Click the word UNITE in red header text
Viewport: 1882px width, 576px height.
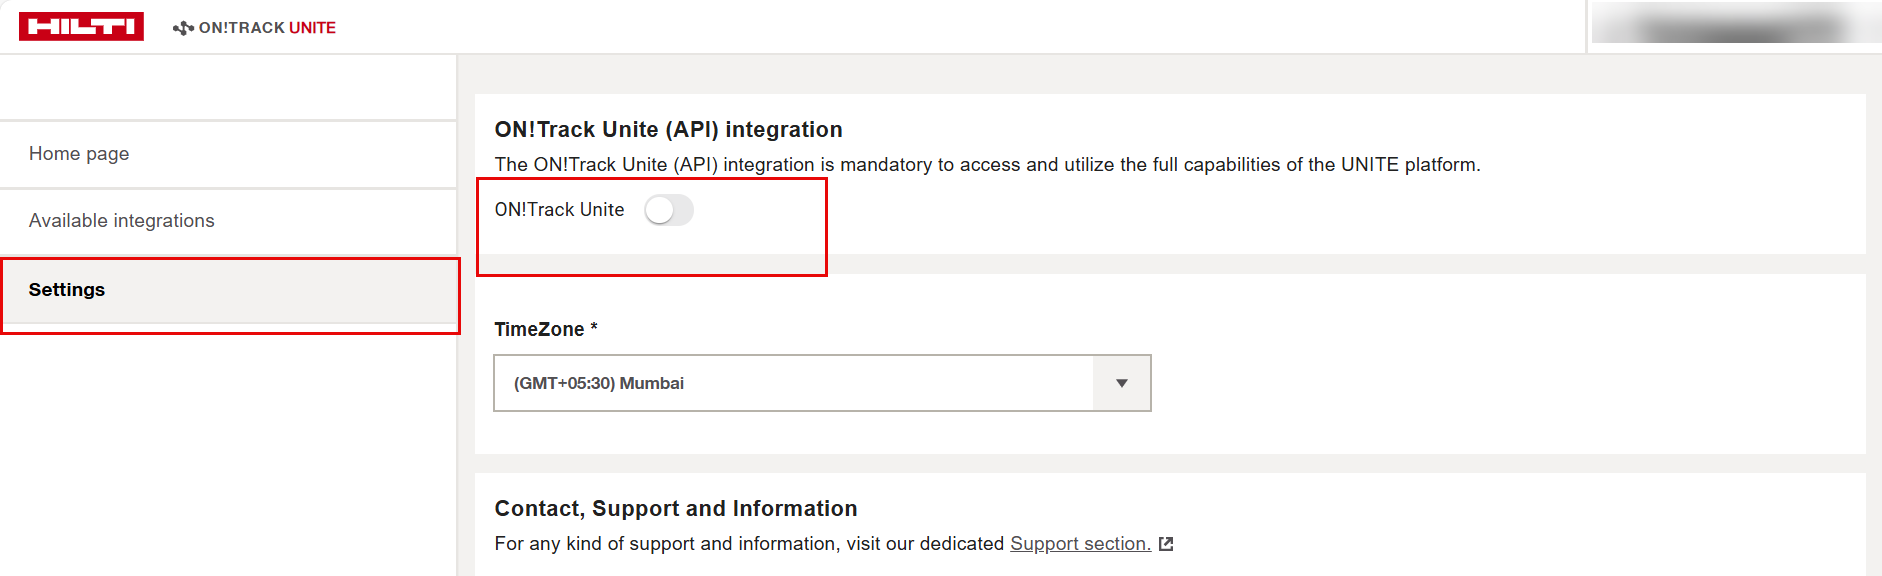(x=312, y=28)
